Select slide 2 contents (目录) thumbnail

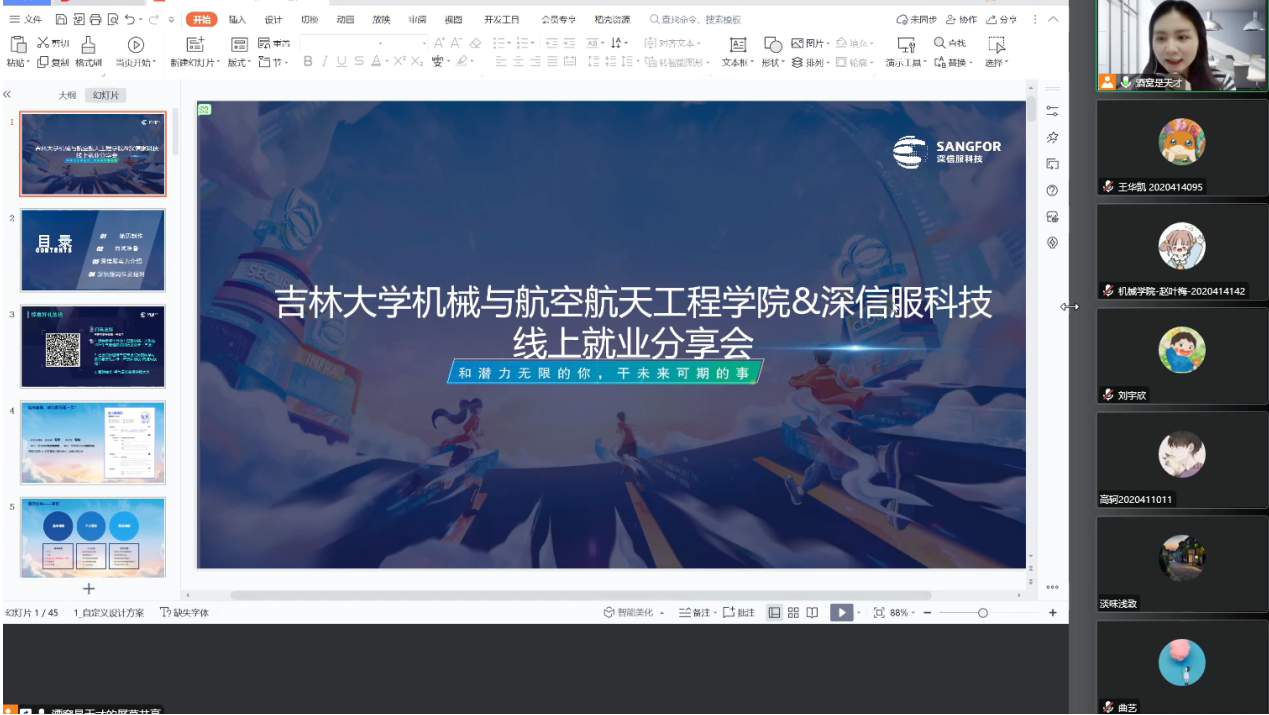click(92, 250)
